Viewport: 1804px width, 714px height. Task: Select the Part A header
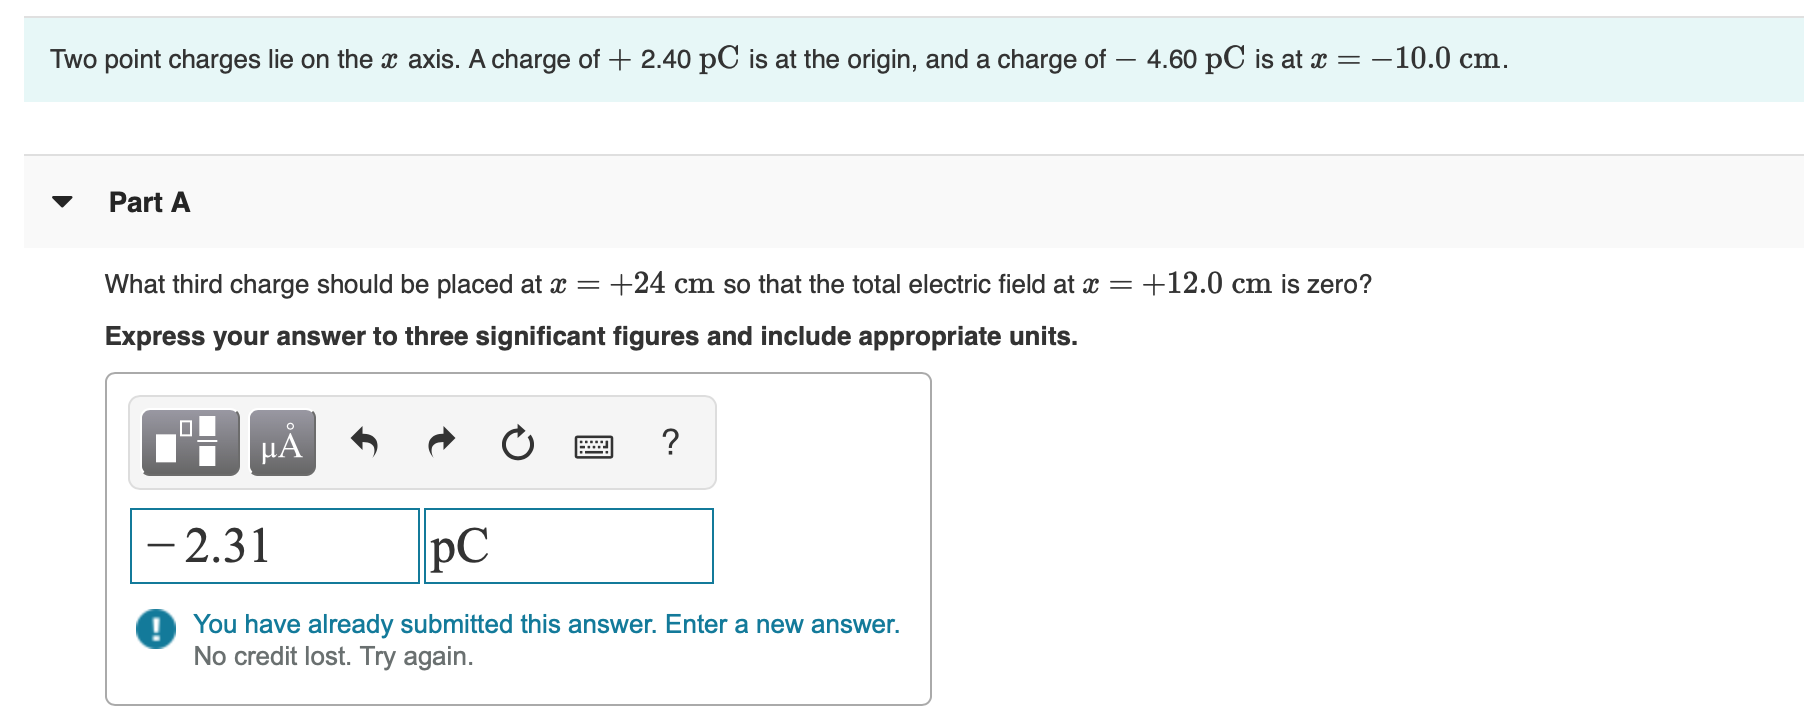pyautogui.click(x=150, y=202)
